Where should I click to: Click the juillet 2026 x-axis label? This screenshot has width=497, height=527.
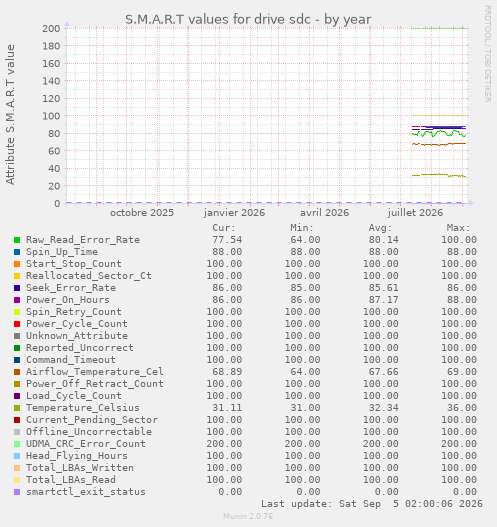pyautogui.click(x=415, y=213)
